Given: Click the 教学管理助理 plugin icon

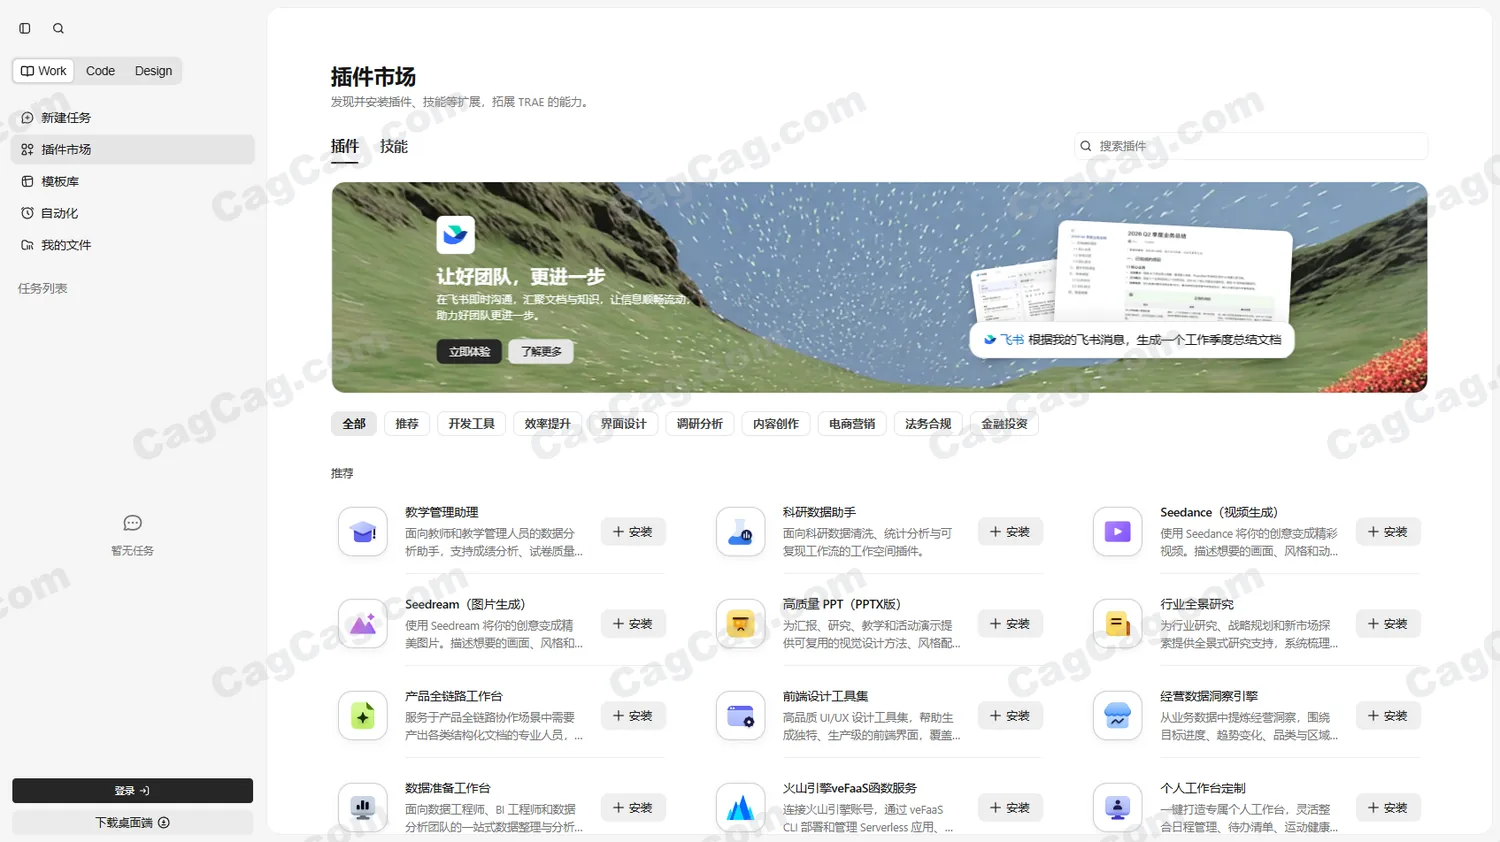Looking at the screenshot, I should 363,532.
